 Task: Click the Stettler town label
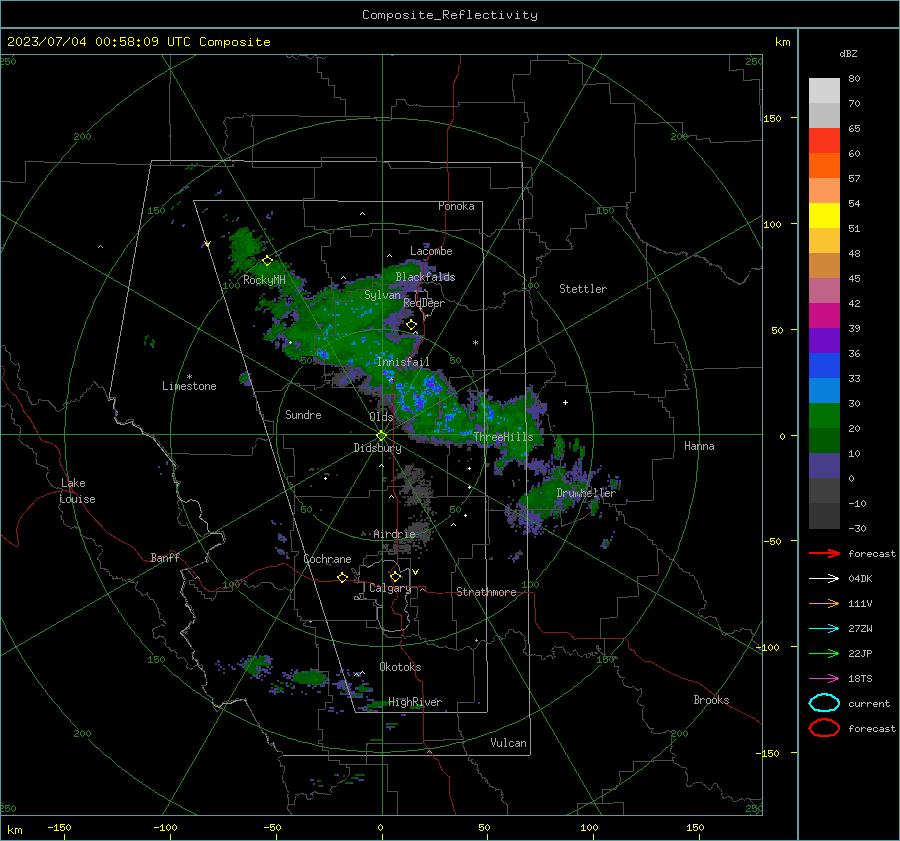pos(583,289)
